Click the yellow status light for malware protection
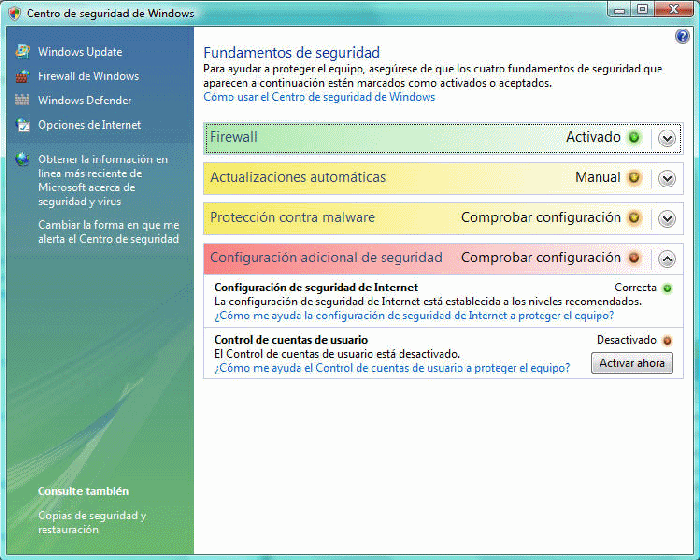Viewport: 700px width, 560px height. coord(634,217)
